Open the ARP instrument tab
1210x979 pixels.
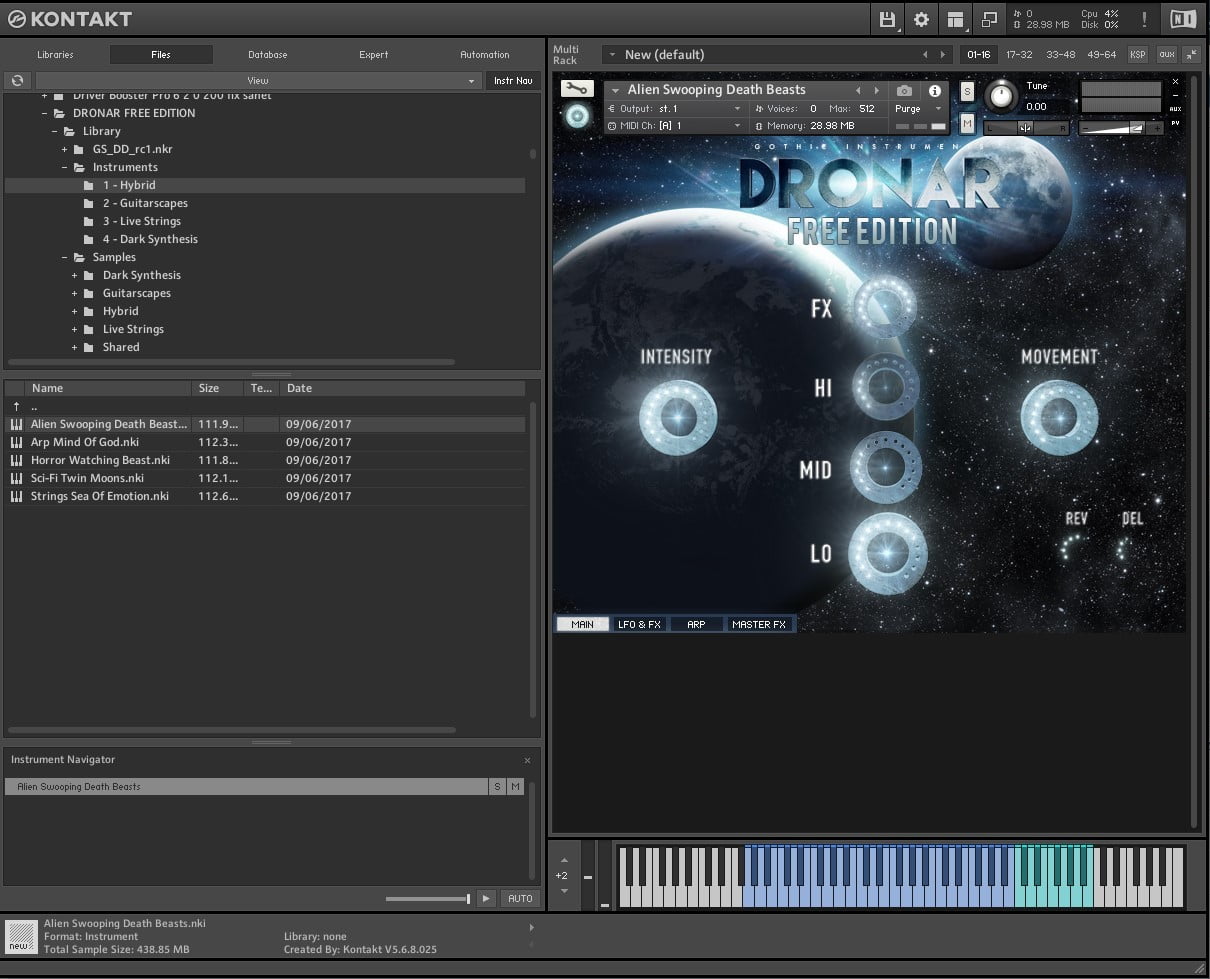(697, 624)
